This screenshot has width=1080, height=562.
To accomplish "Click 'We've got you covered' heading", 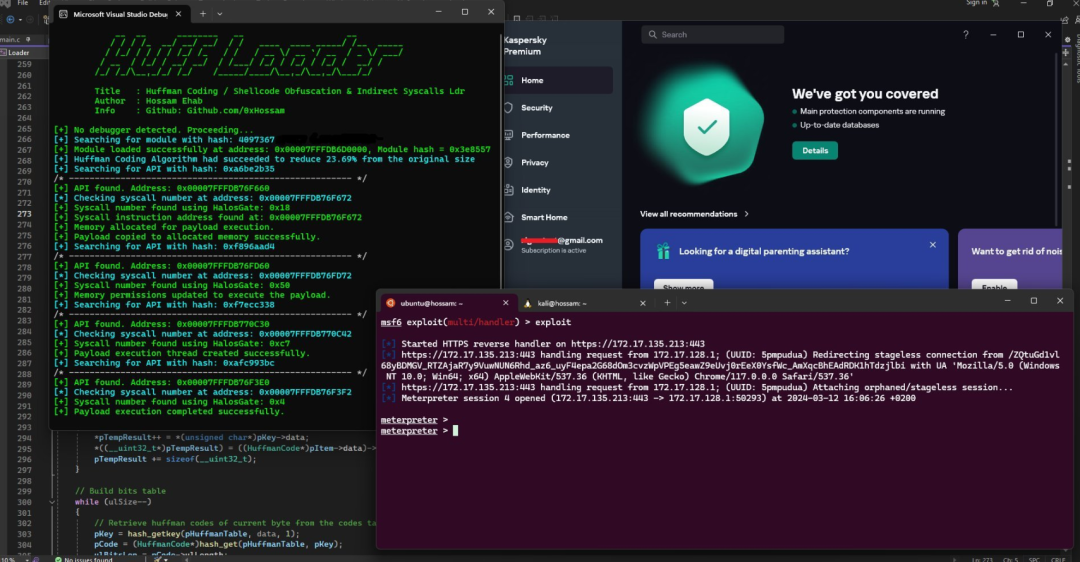I will pos(865,94).
